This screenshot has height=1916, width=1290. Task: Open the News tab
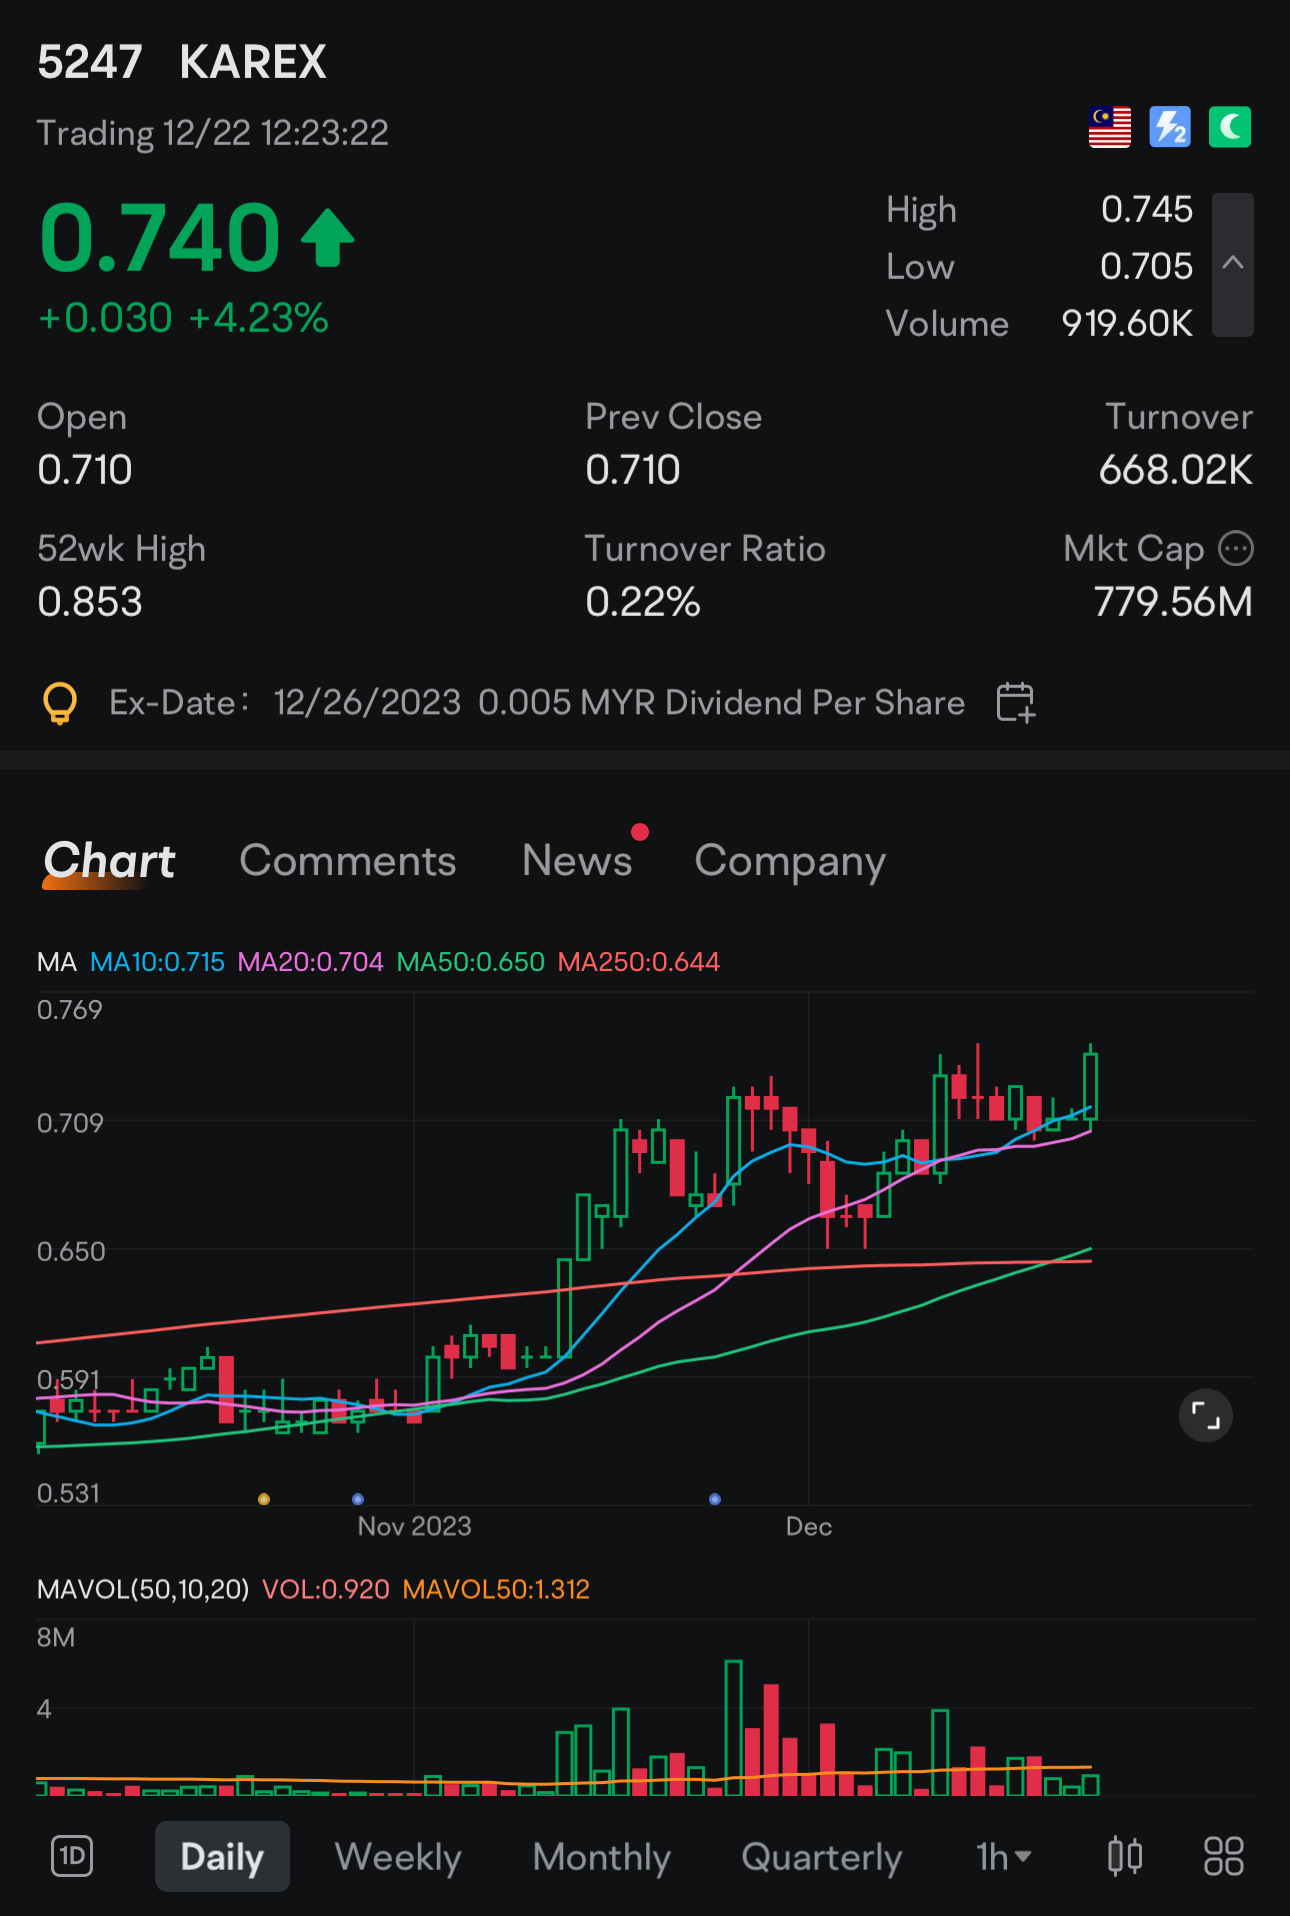(577, 861)
